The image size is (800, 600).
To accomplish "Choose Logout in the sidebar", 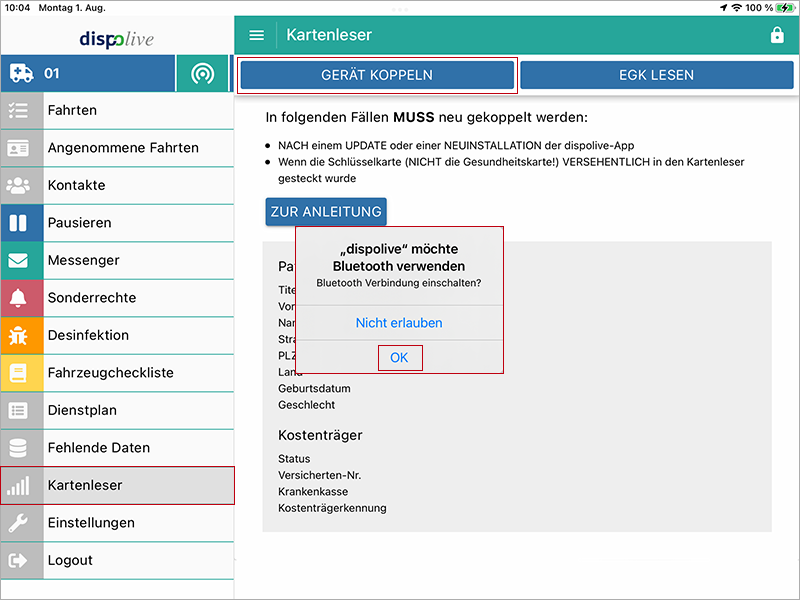I will click(x=117, y=560).
